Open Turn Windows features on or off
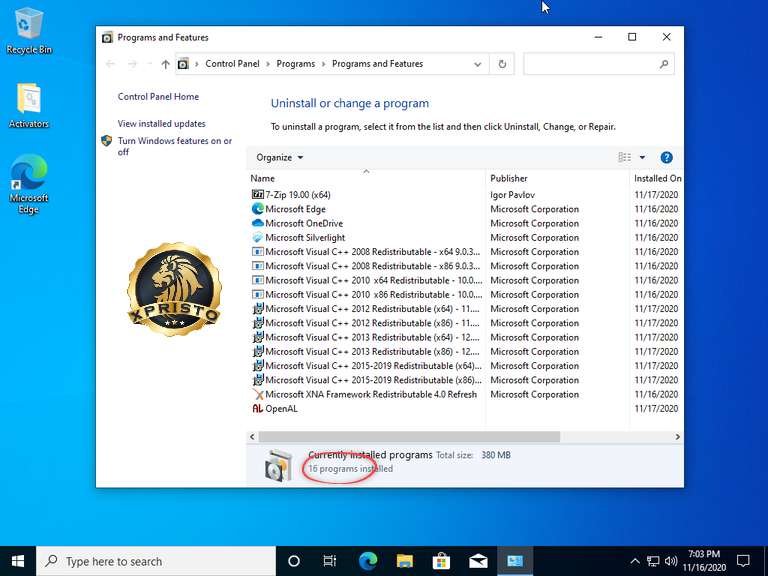The height and width of the screenshot is (576, 768). (x=174, y=146)
